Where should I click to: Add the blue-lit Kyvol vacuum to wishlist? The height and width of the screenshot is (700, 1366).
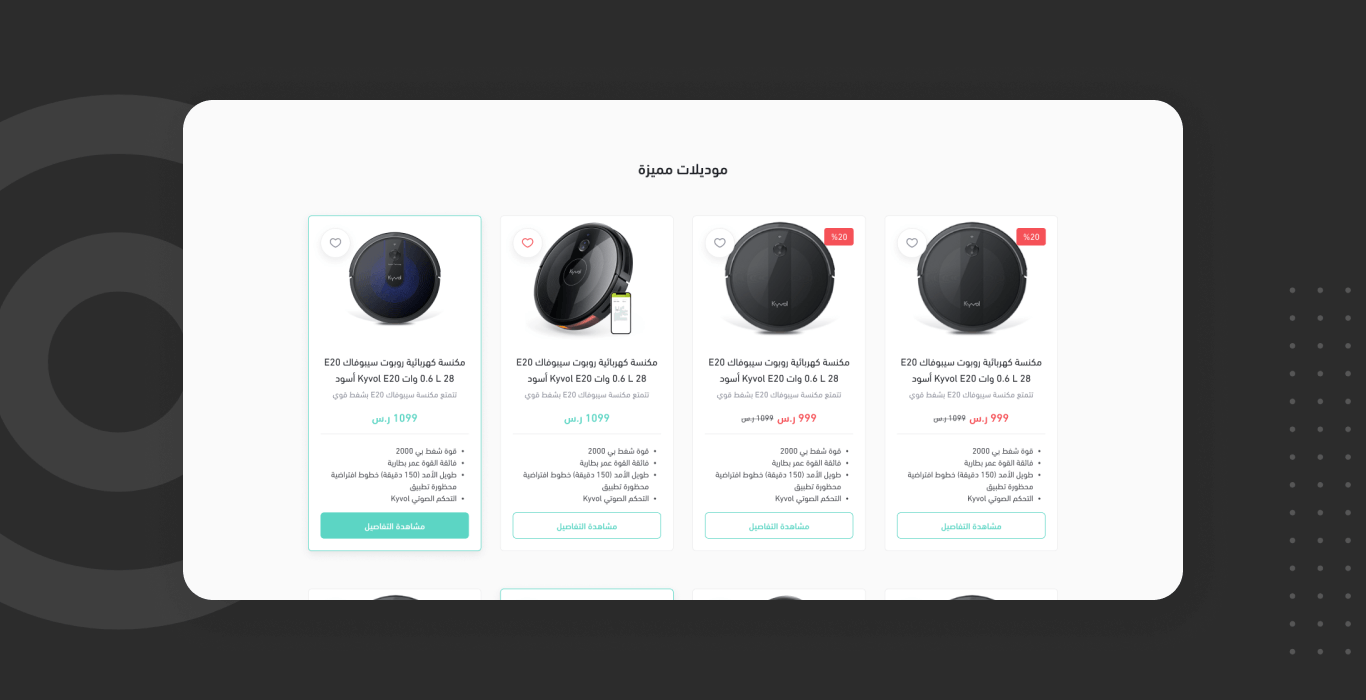coord(335,243)
